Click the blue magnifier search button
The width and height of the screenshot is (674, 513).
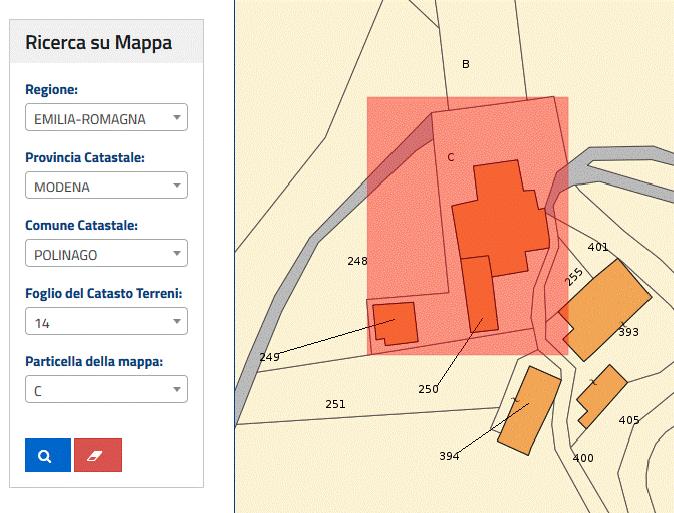pos(48,455)
